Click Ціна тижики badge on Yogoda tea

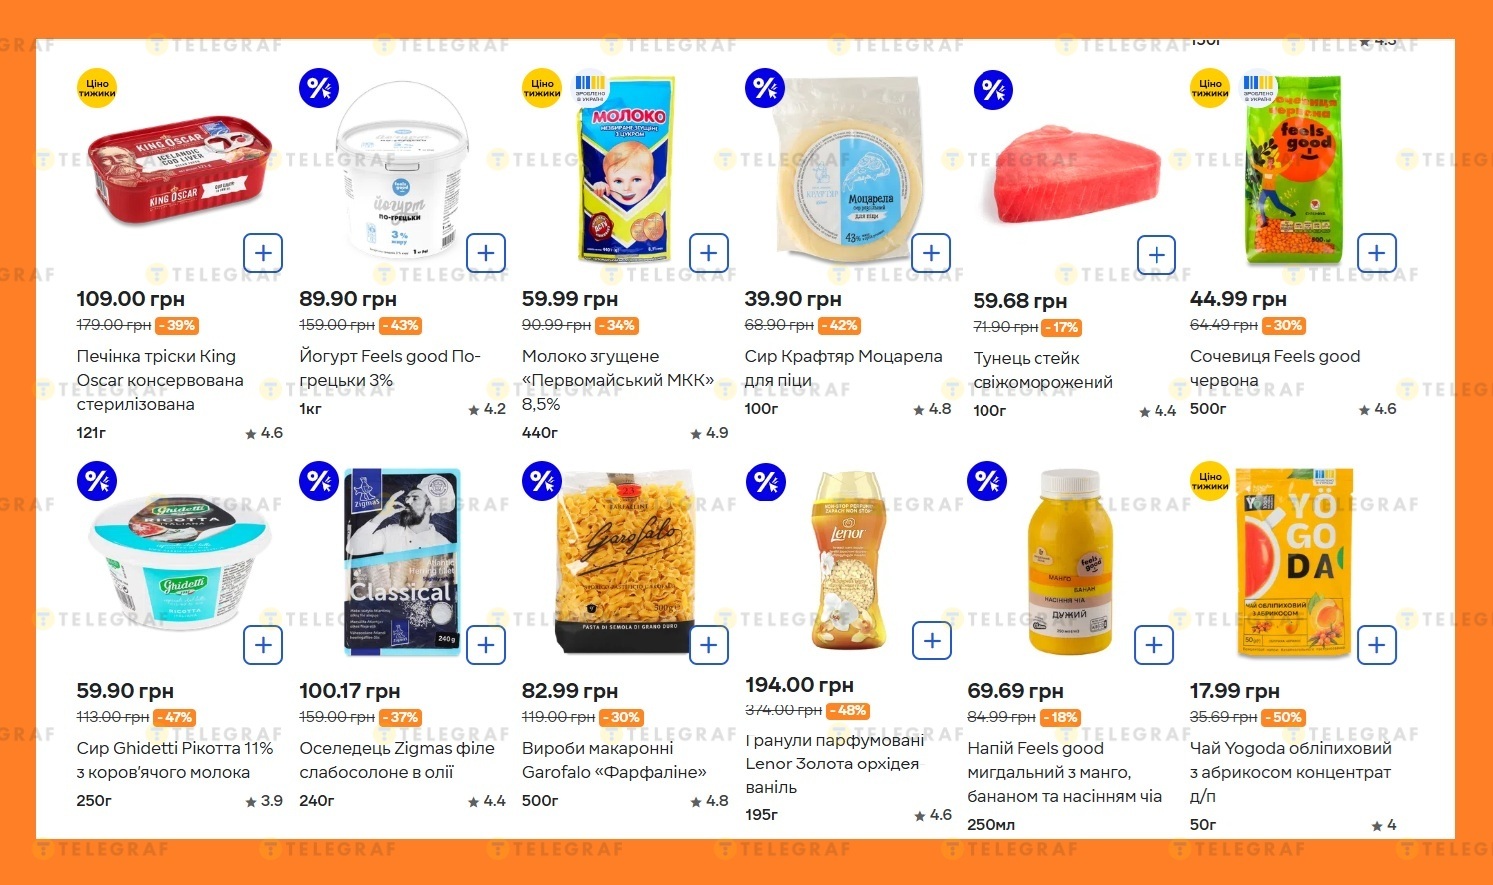tap(1210, 481)
